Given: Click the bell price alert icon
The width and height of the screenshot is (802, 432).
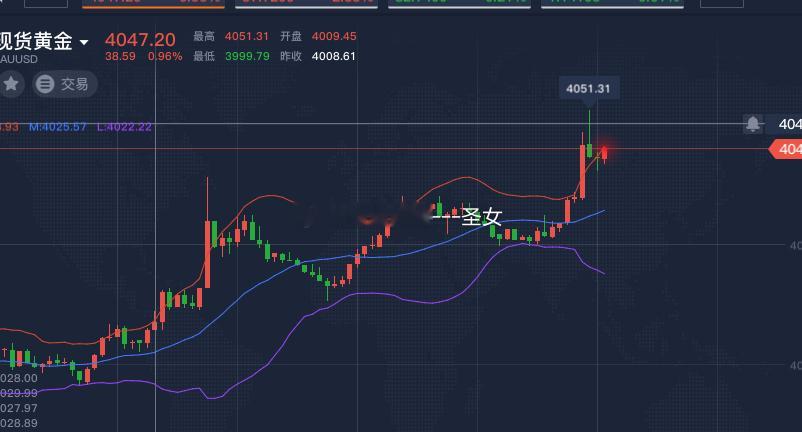Looking at the screenshot, I should pos(752,124).
